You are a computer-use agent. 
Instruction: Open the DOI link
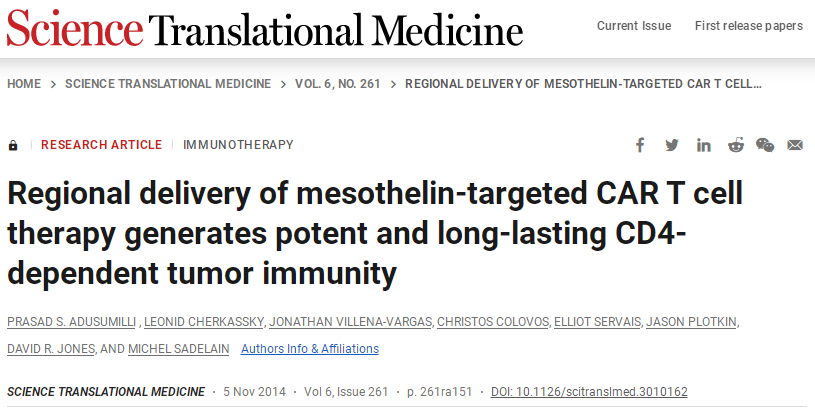pyautogui.click(x=589, y=392)
